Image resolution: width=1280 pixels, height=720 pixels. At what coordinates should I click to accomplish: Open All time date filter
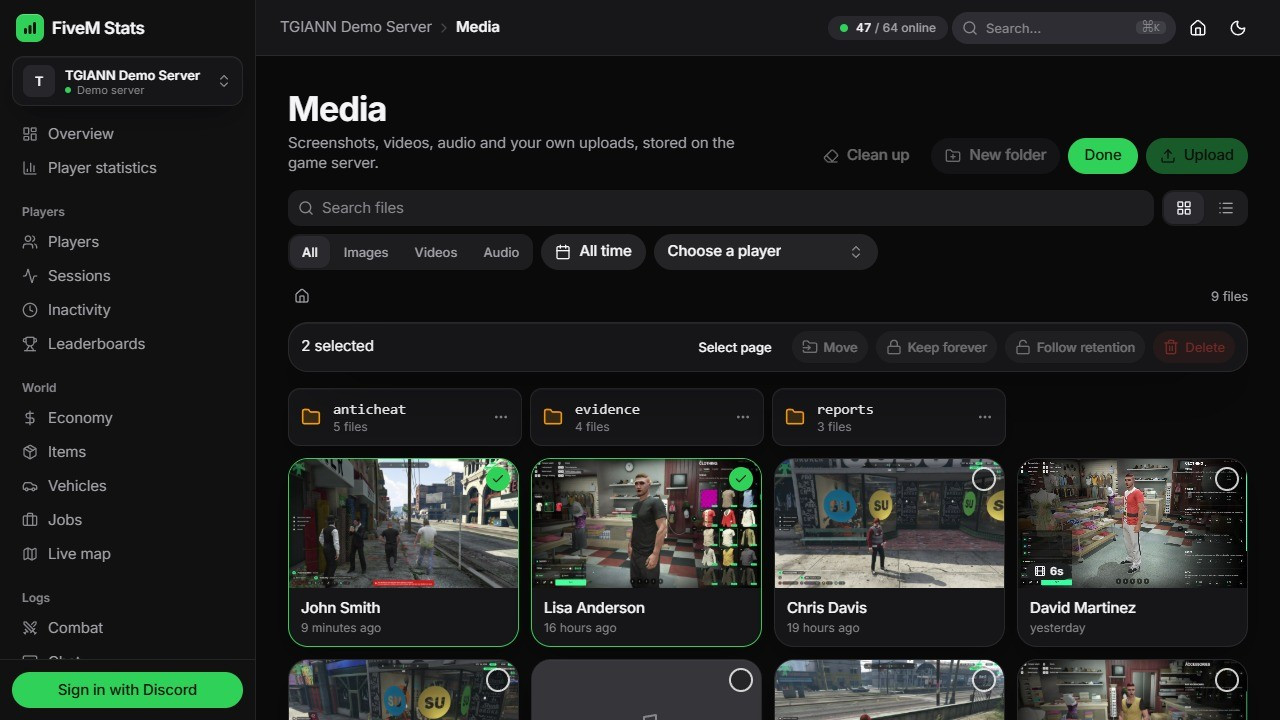pyautogui.click(x=593, y=252)
